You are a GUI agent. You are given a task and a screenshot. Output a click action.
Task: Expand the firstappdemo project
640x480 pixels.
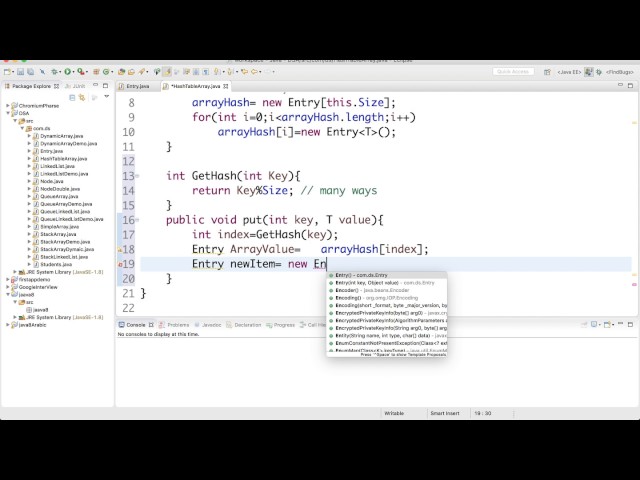tap(8, 280)
